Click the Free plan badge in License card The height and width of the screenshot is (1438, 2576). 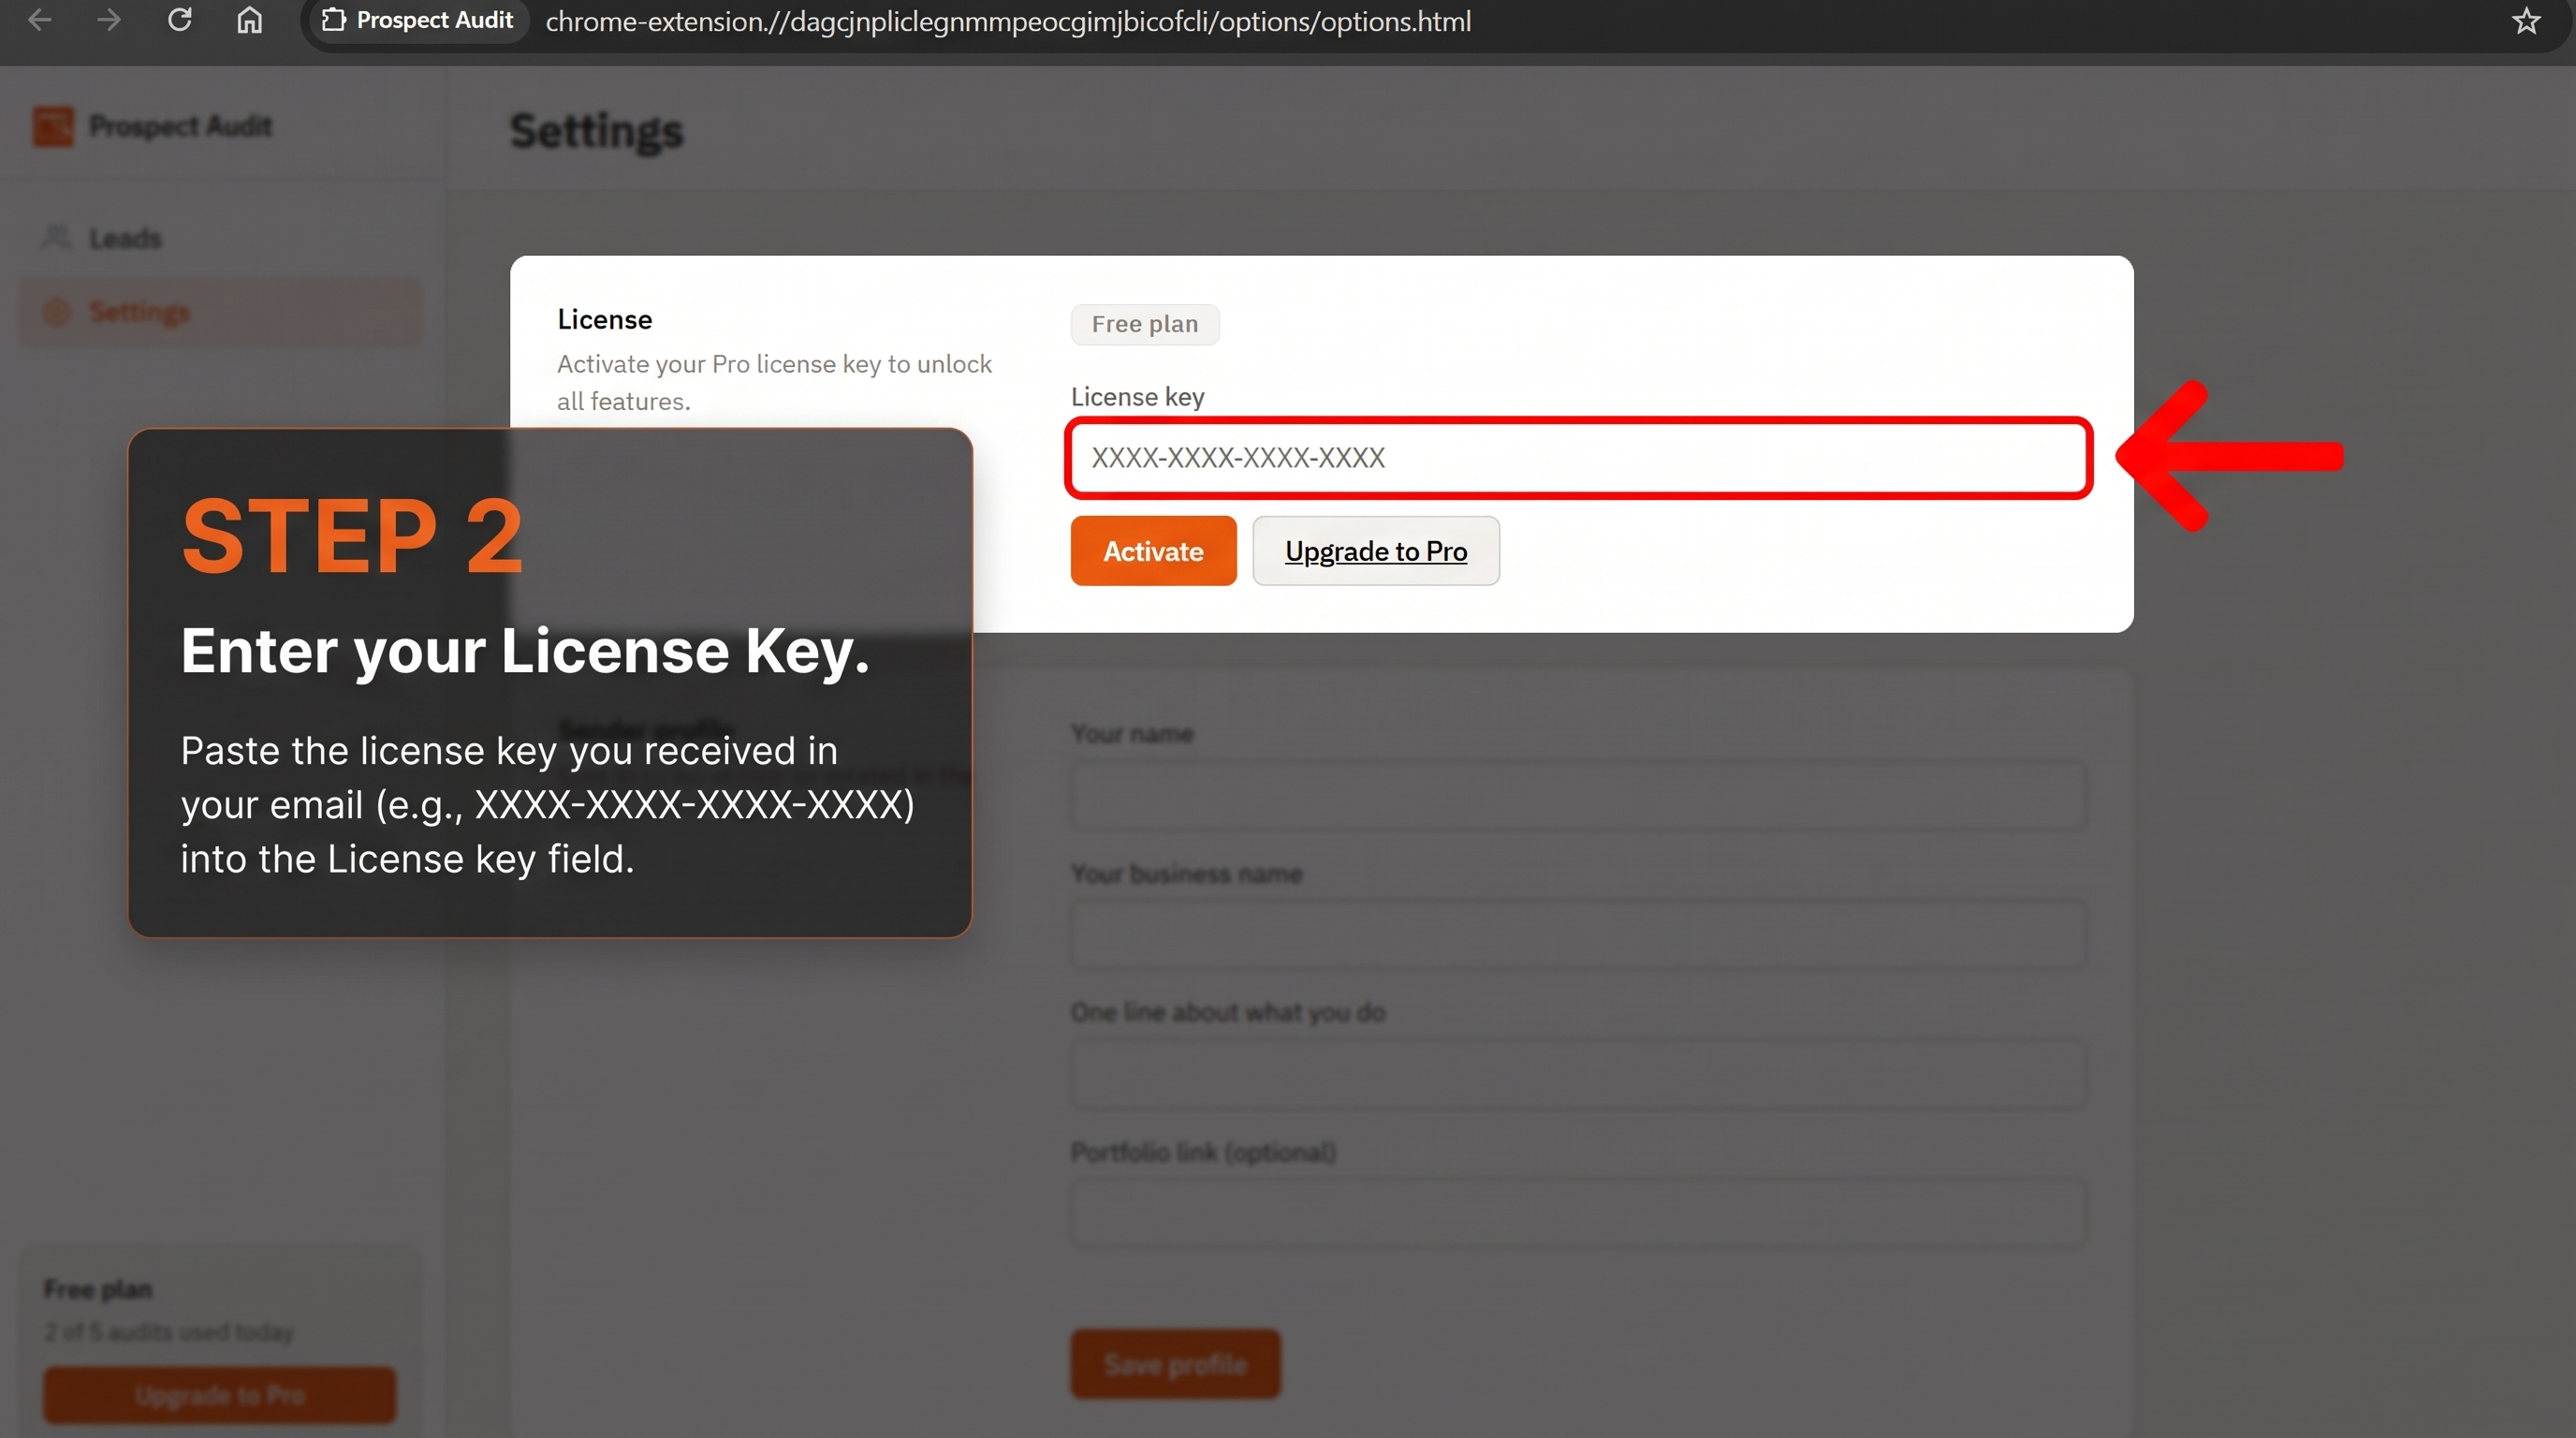pos(1145,324)
